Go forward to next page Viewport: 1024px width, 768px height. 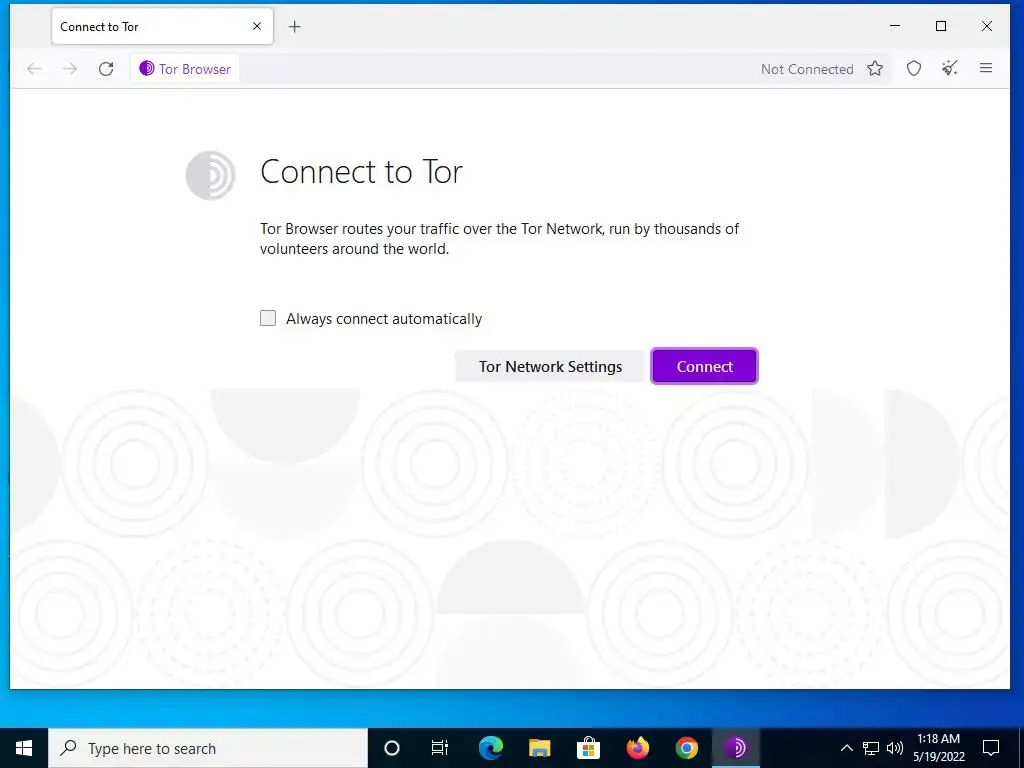(x=70, y=69)
